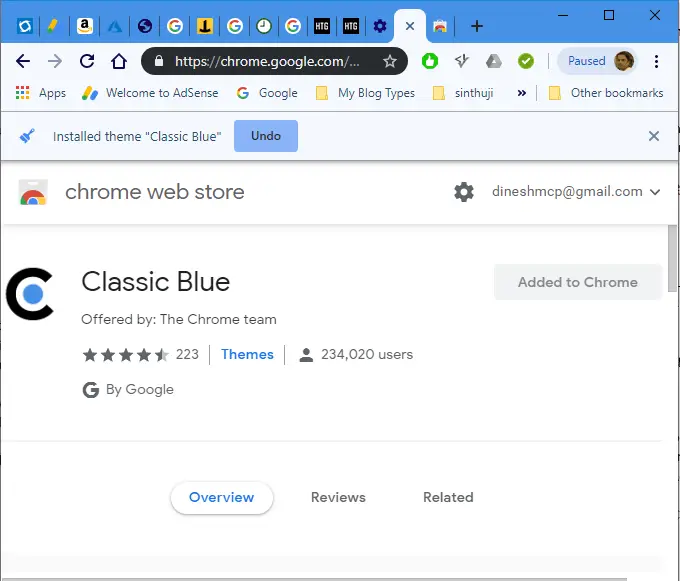View site security lock info
Screen dimensions: 680x581
(x=159, y=61)
